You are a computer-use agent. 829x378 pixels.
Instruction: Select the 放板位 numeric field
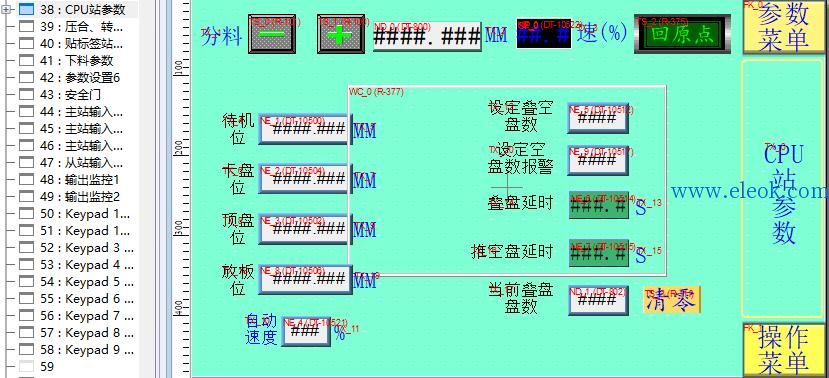305,279
